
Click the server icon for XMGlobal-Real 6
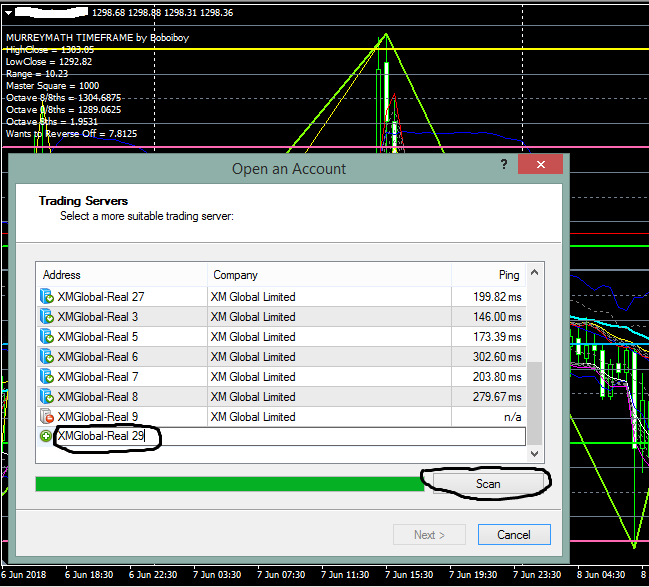[x=47, y=356]
